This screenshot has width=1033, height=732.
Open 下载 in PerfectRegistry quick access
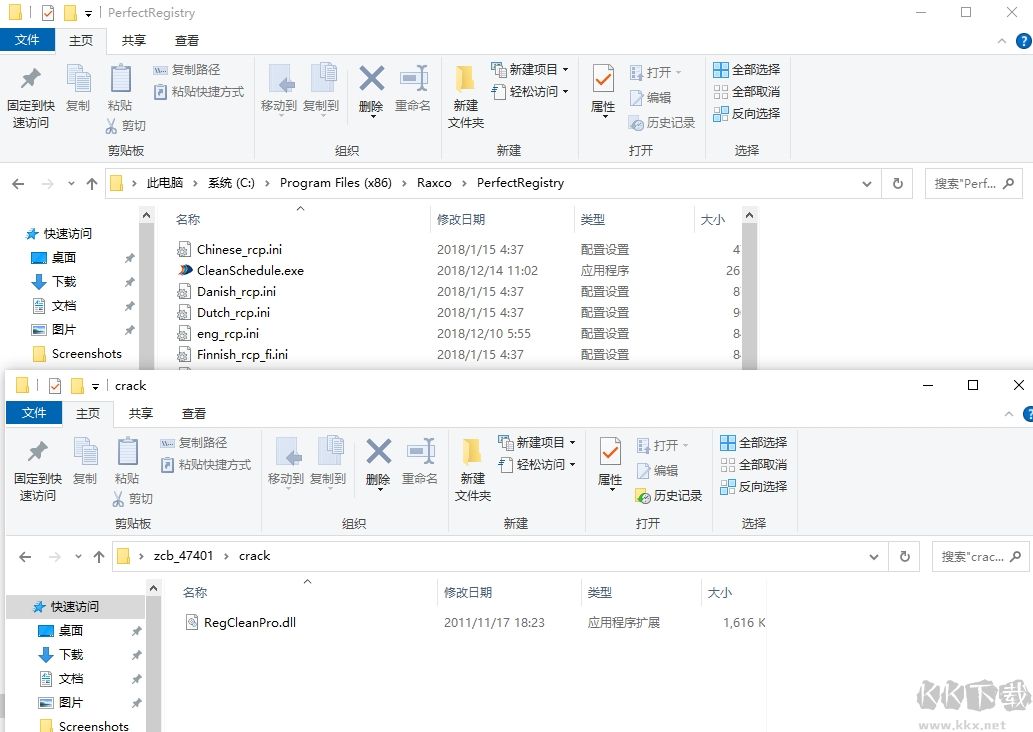pos(64,282)
